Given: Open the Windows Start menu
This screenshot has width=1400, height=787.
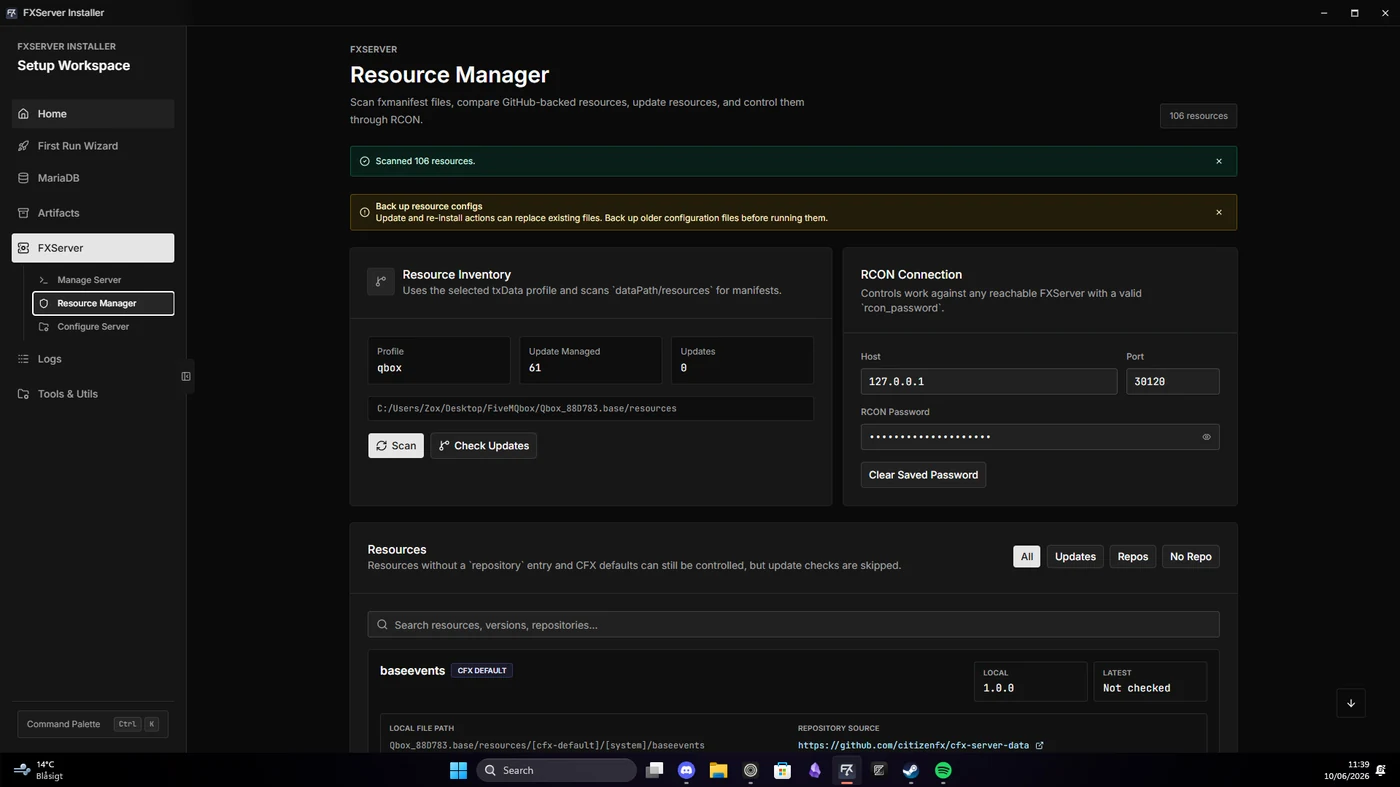Looking at the screenshot, I should (458, 770).
